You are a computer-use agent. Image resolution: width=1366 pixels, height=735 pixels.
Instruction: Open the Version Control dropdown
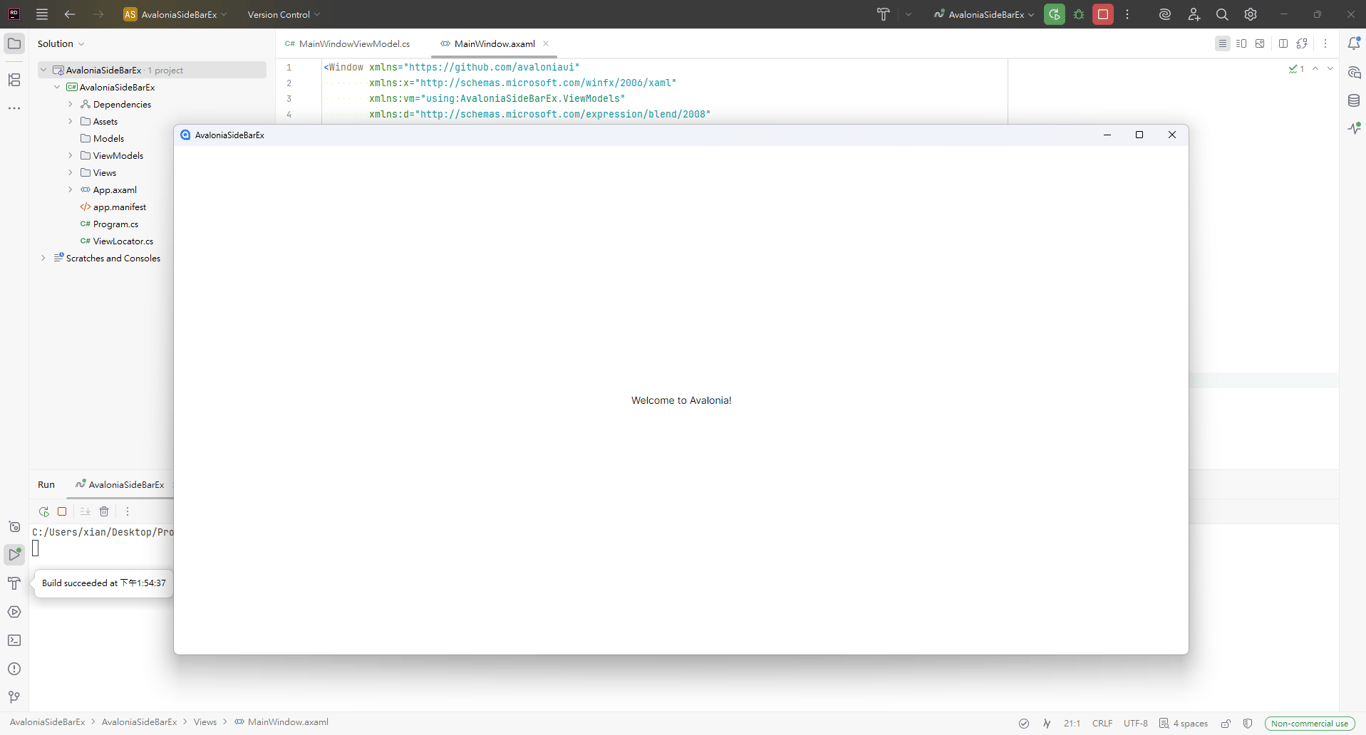(284, 15)
